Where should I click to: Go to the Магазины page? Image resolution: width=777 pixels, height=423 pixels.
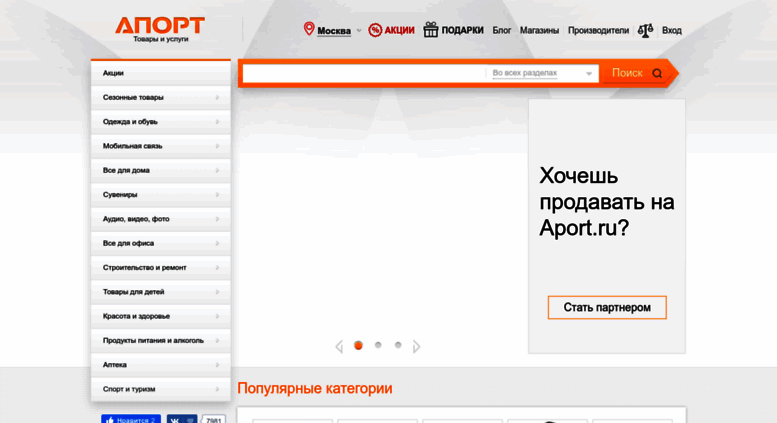click(539, 31)
